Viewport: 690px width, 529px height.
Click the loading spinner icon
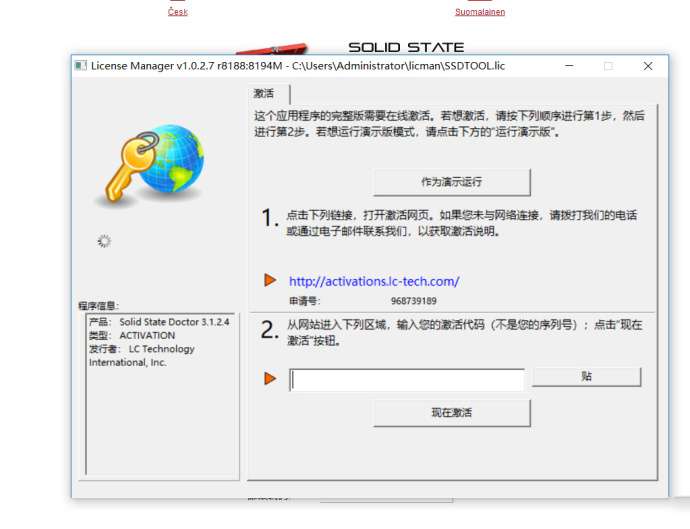click(x=104, y=241)
